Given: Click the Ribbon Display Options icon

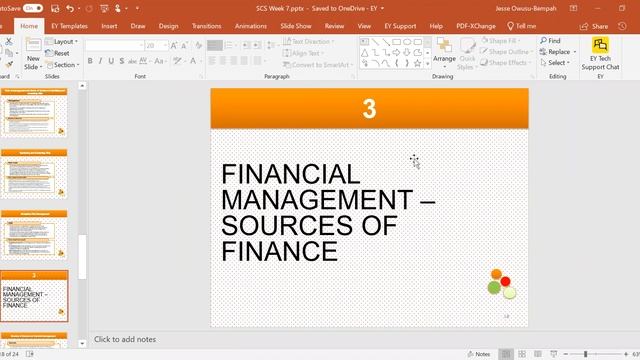Looking at the screenshot, I should point(573,8).
